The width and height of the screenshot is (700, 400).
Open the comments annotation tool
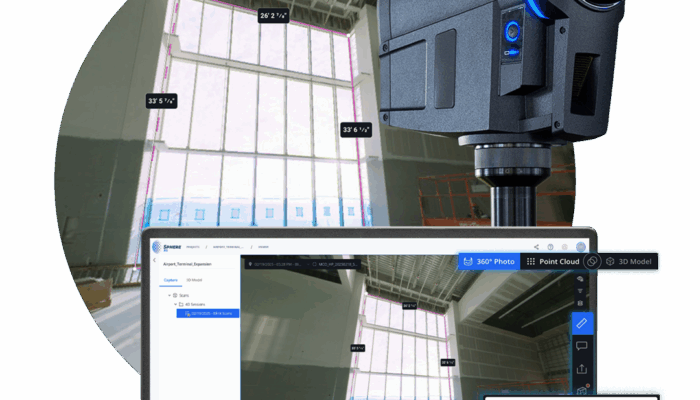coord(582,346)
